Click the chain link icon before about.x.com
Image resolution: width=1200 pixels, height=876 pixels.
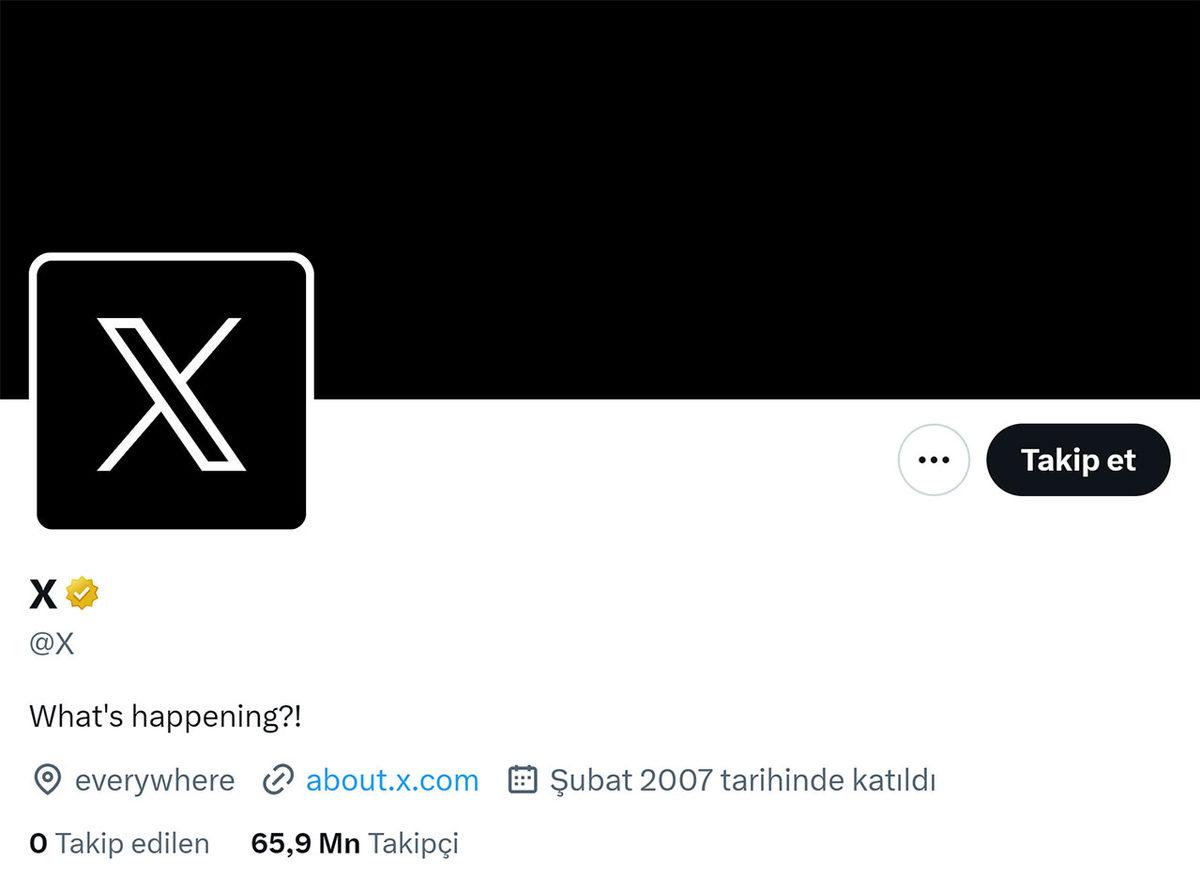point(277,780)
